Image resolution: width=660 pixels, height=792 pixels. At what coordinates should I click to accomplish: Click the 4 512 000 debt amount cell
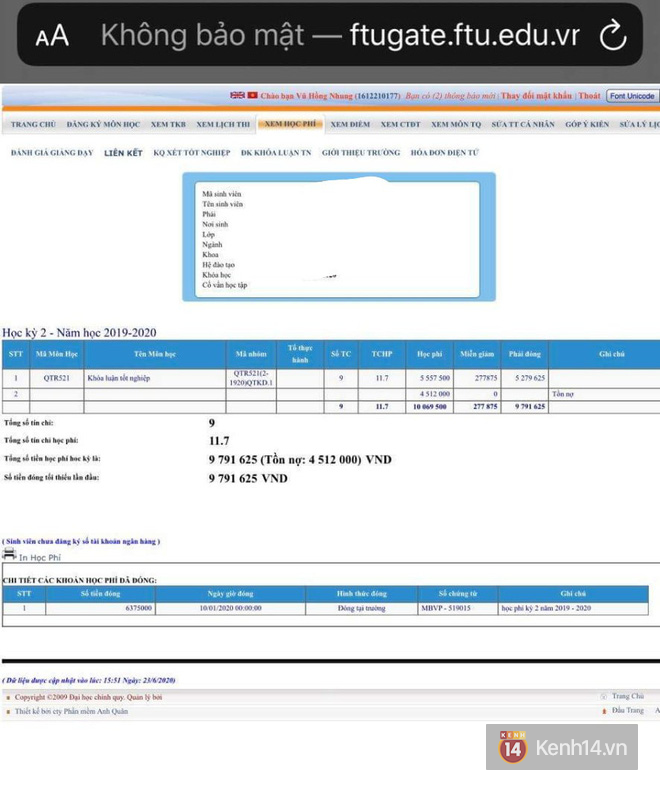(430, 394)
